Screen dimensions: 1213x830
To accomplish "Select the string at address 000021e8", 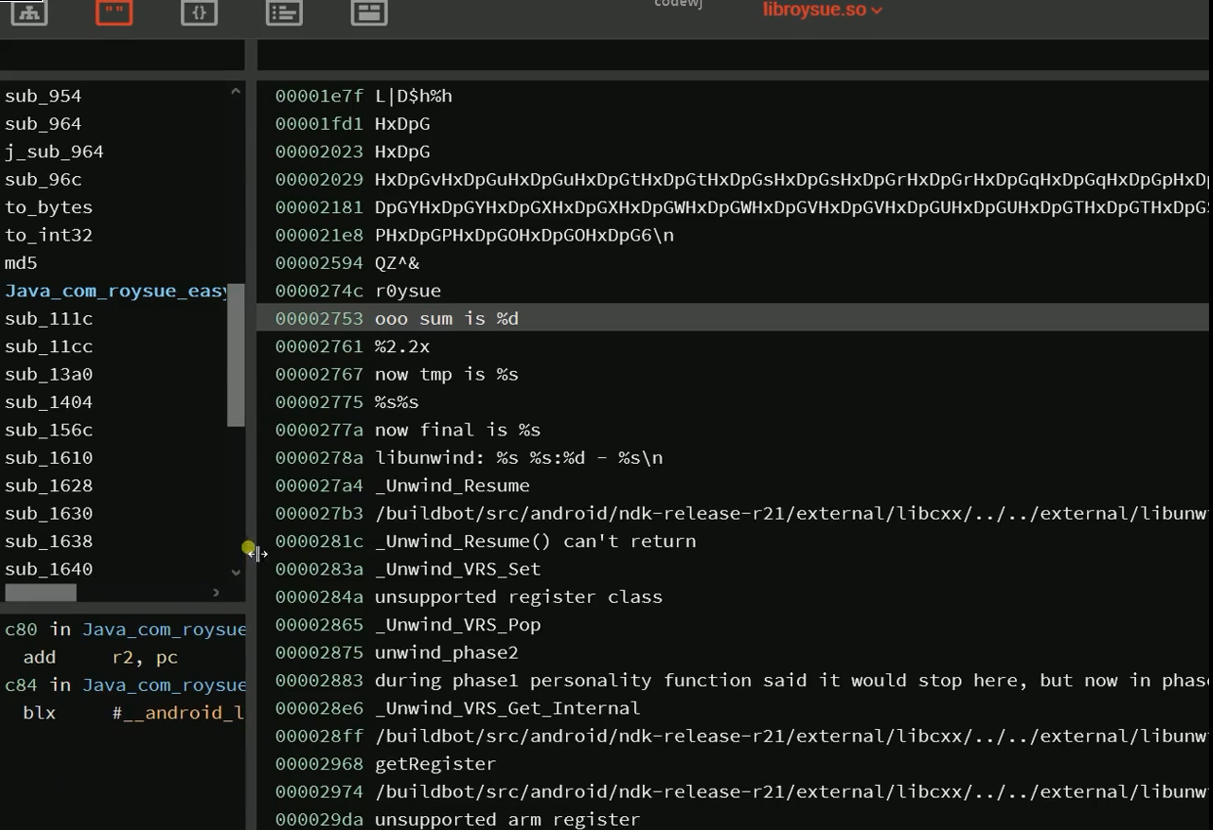I will 732,235.
